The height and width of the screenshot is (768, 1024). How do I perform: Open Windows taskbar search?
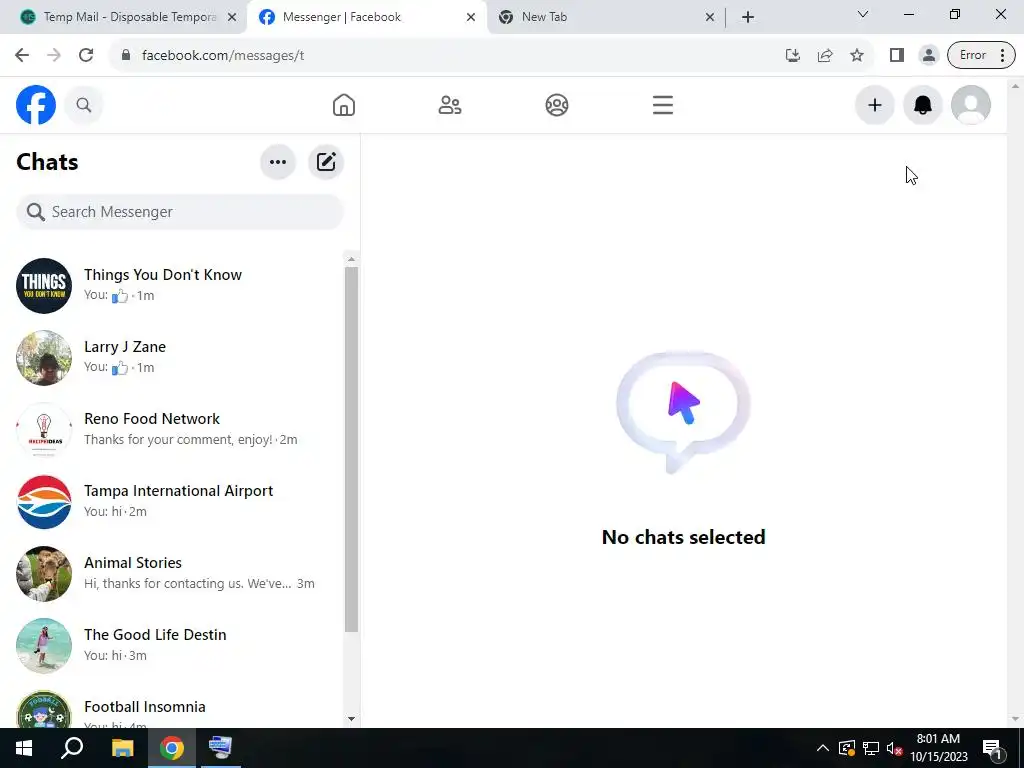coord(72,748)
